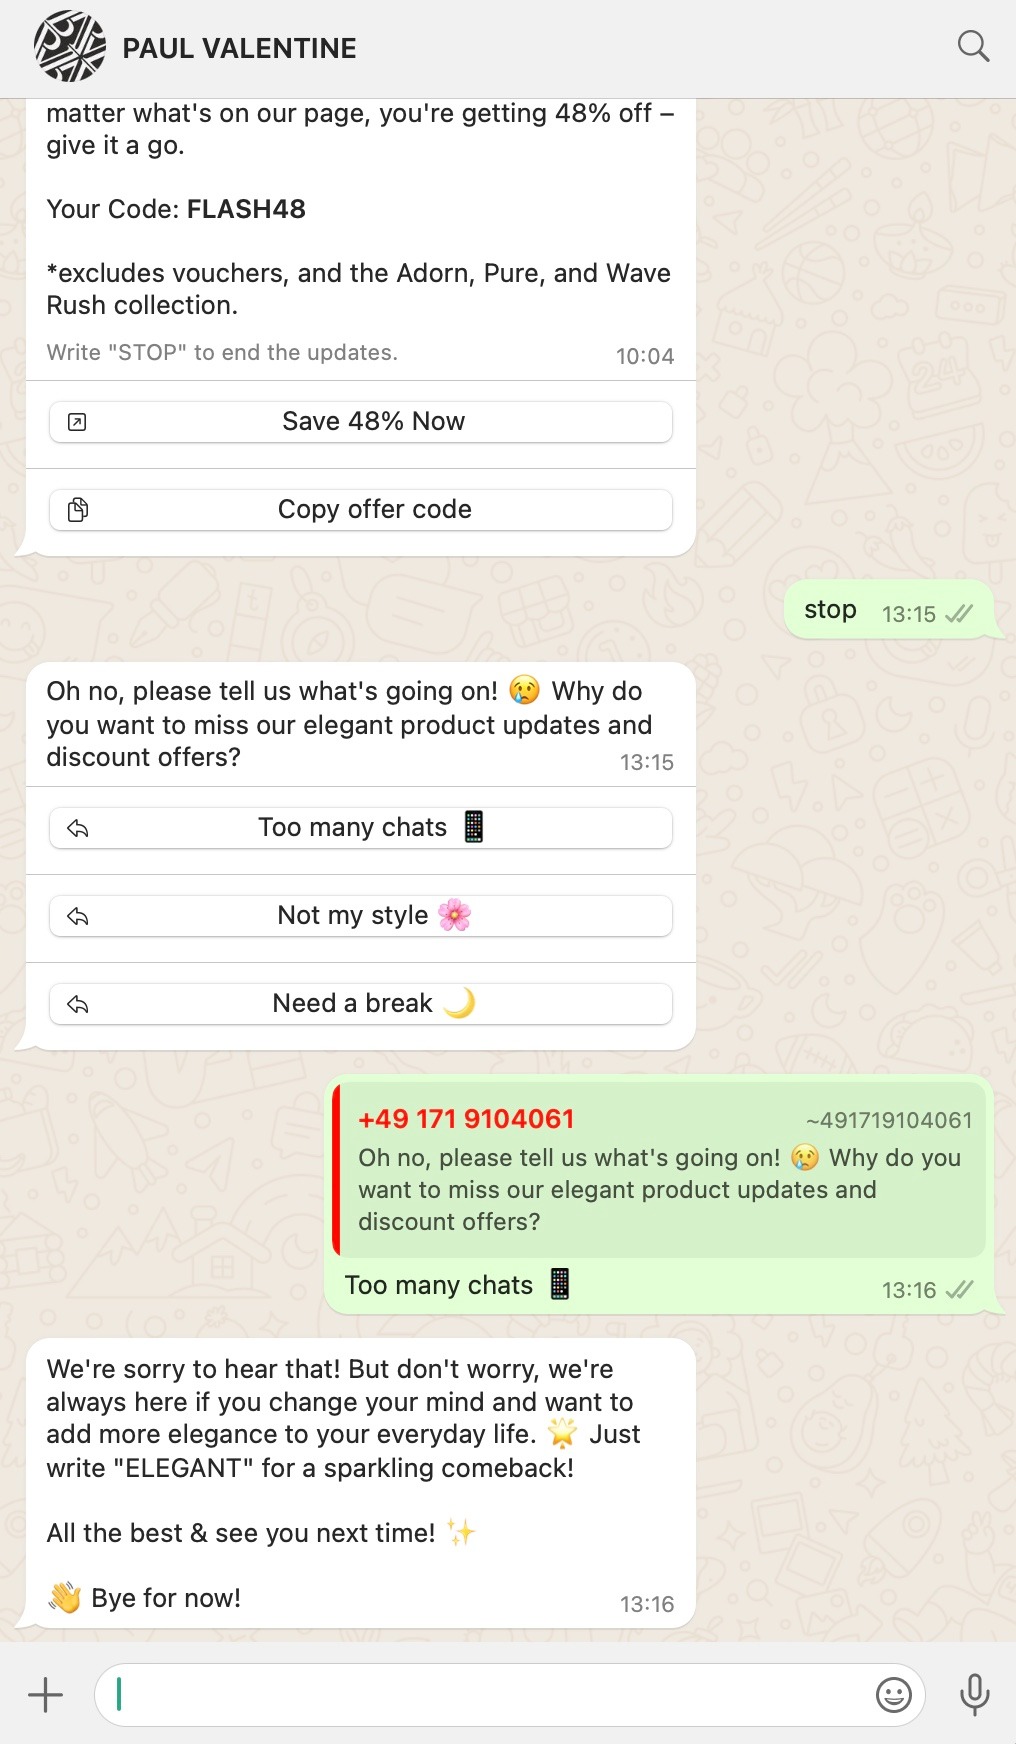This screenshot has height=1744, width=1016.
Task: Start voice message with the microphone
Action: tap(975, 1694)
